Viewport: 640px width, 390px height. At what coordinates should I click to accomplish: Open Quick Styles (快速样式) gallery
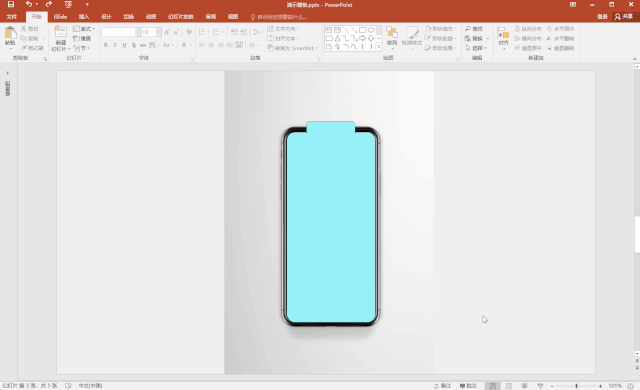pos(411,37)
